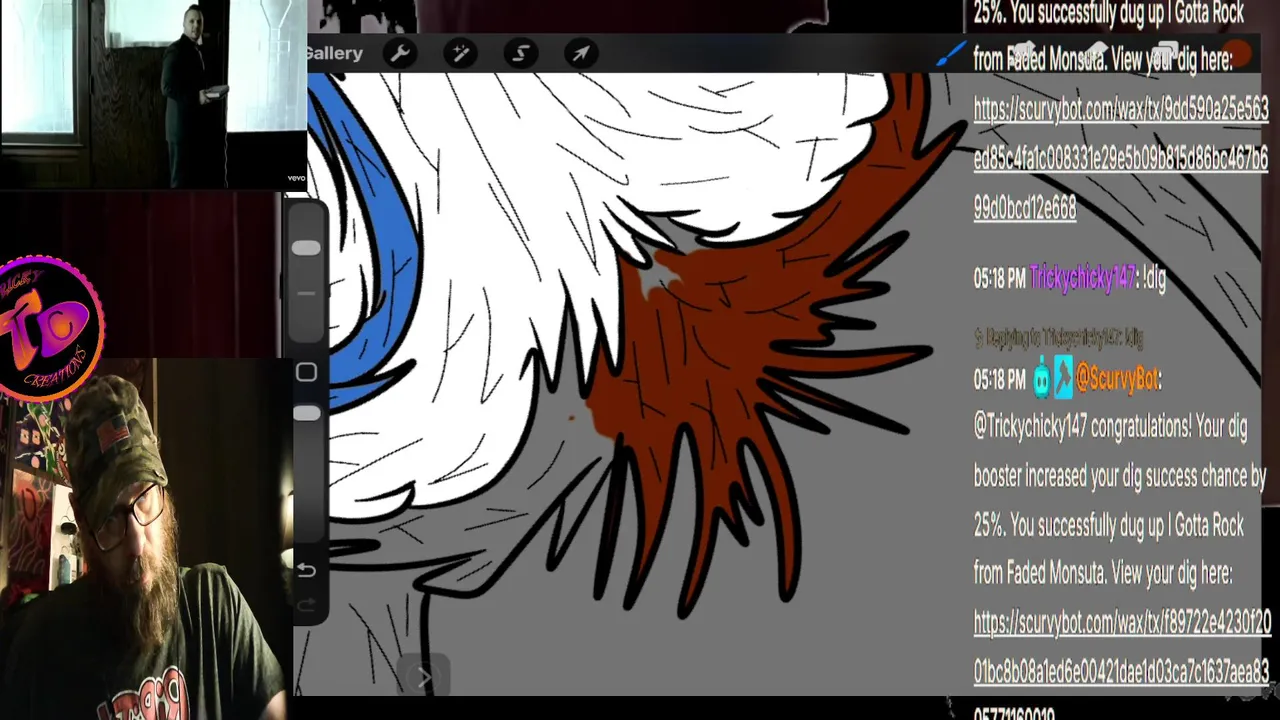Adjust the brush opacity slider handle
This screenshot has height=720, width=1280.
tap(307, 413)
